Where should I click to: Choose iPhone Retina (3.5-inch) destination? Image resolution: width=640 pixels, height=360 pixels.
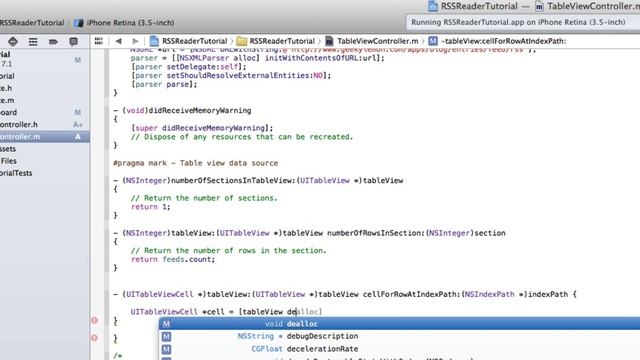click(124, 23)
